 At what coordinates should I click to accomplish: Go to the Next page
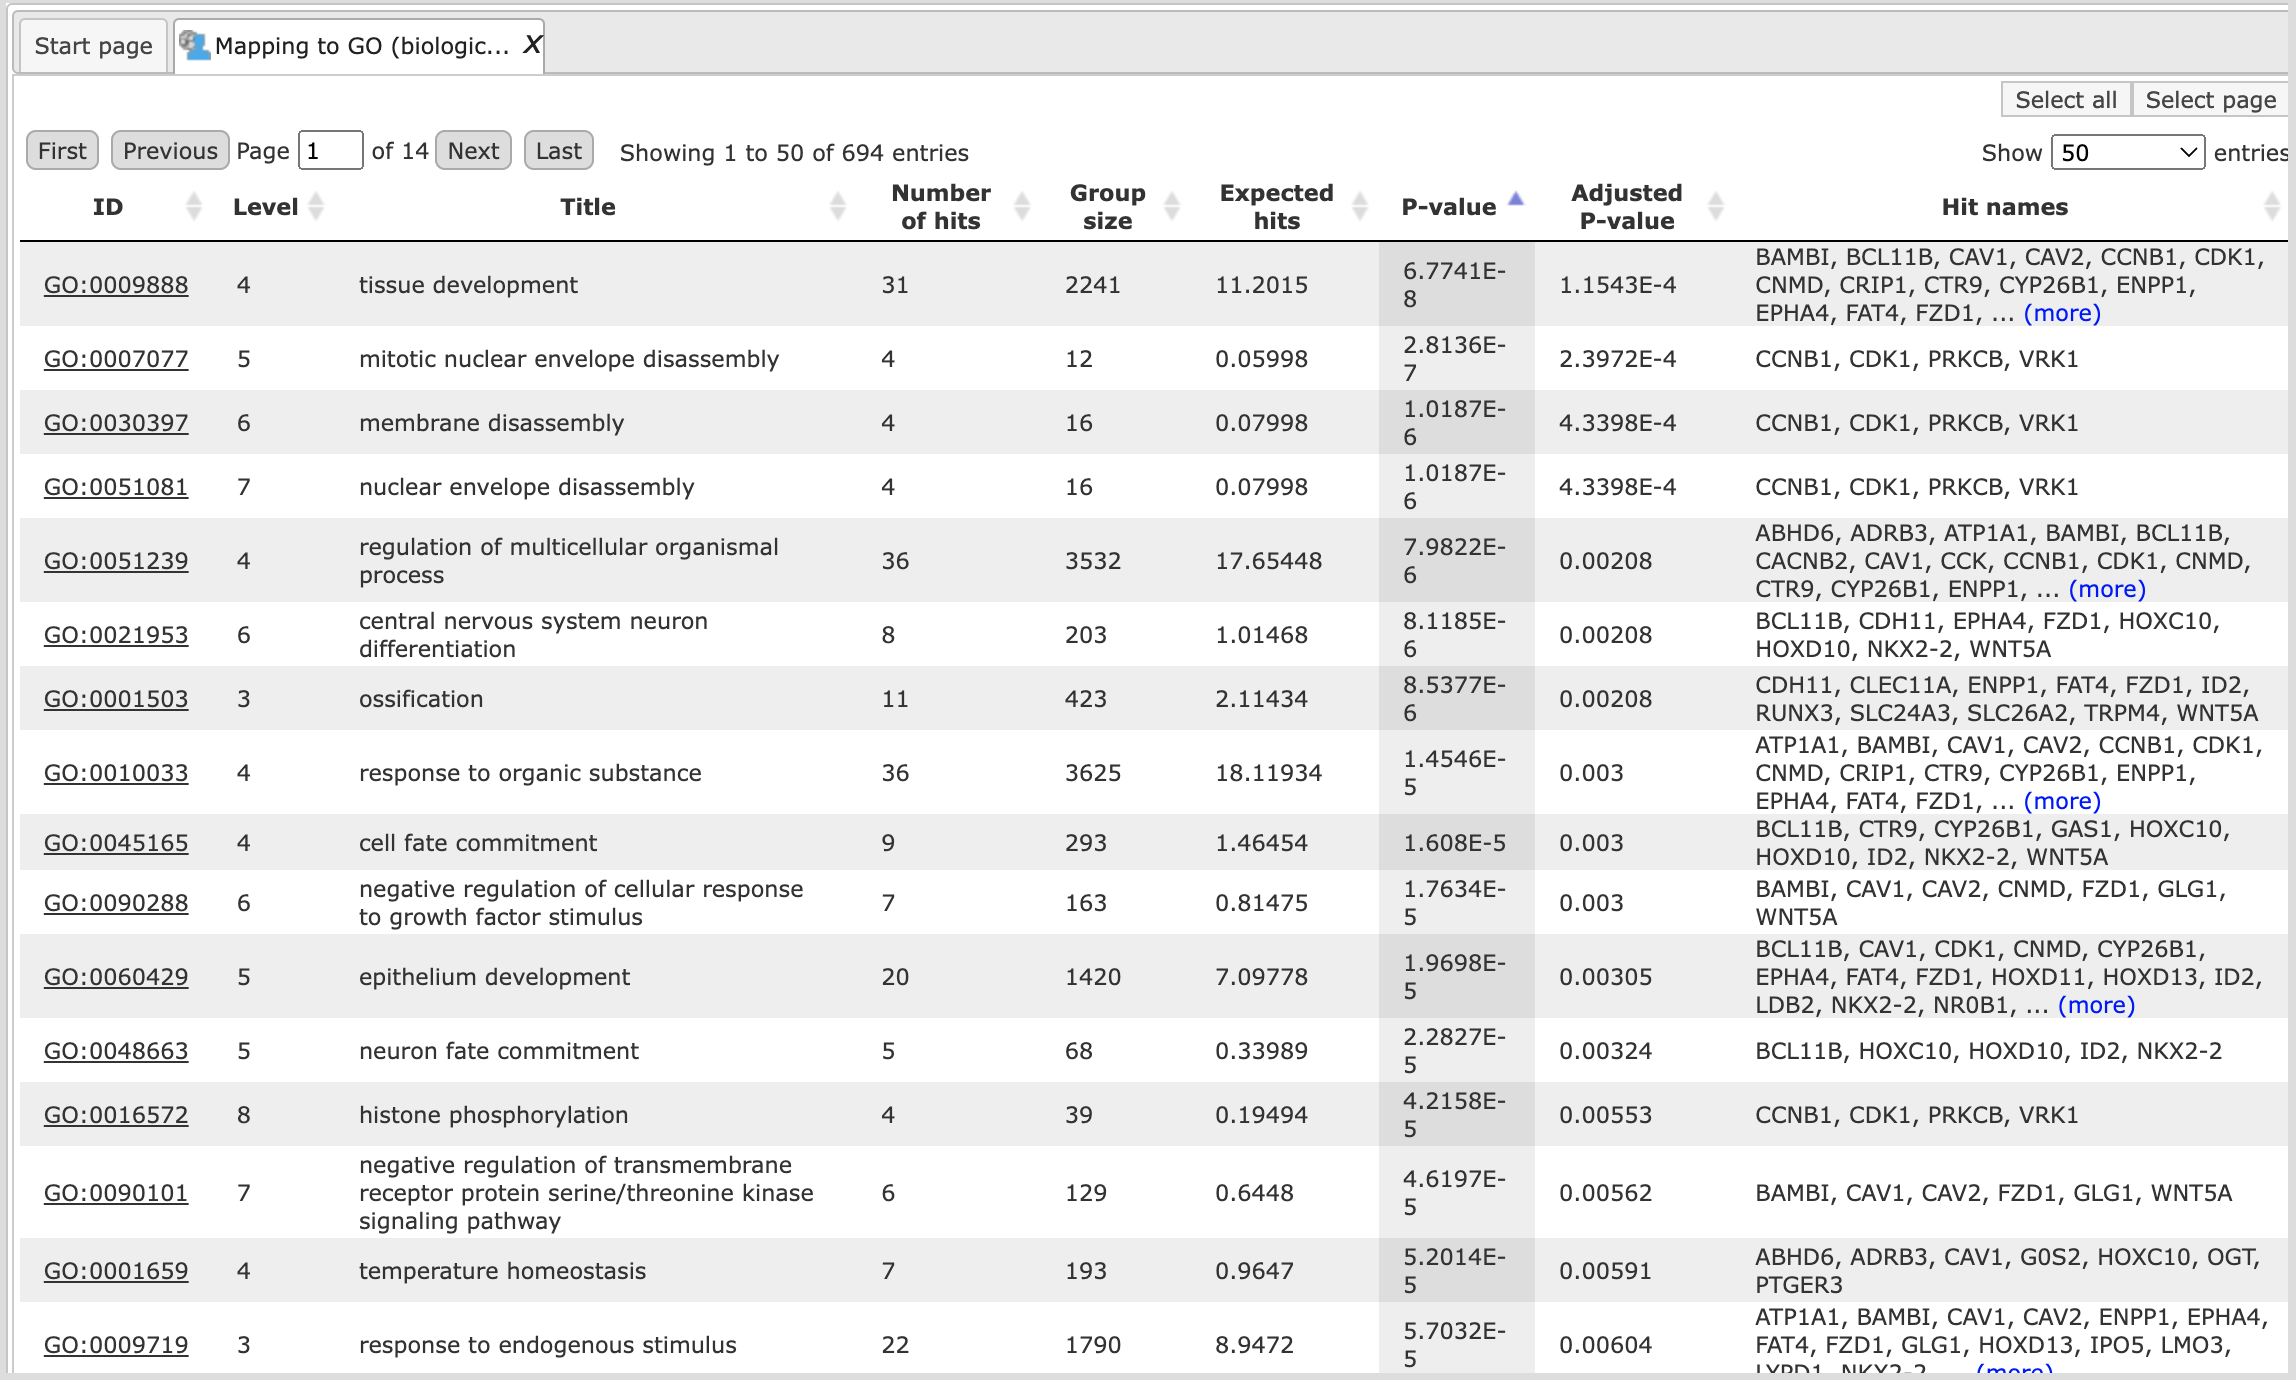tap(473, 151)
